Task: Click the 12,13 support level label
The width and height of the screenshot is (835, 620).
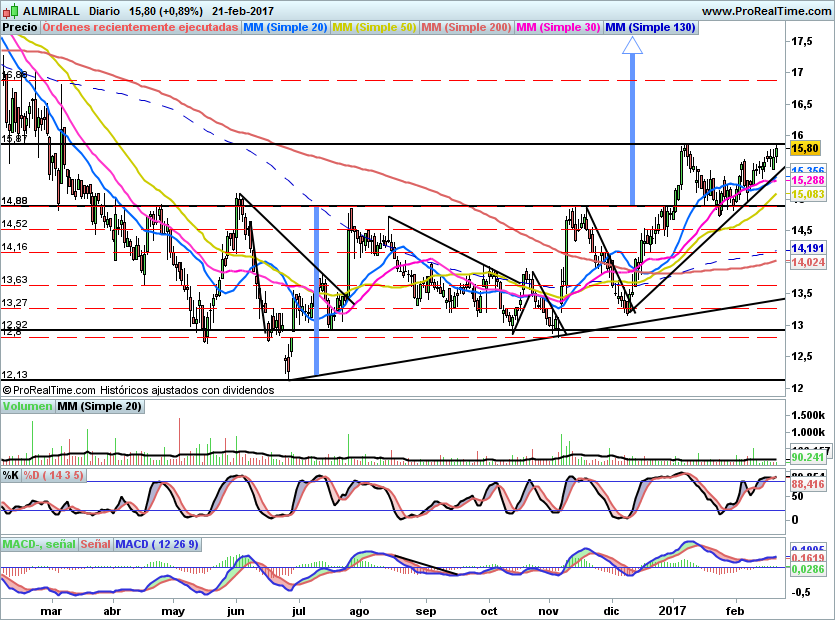Action: pos(14,374)
